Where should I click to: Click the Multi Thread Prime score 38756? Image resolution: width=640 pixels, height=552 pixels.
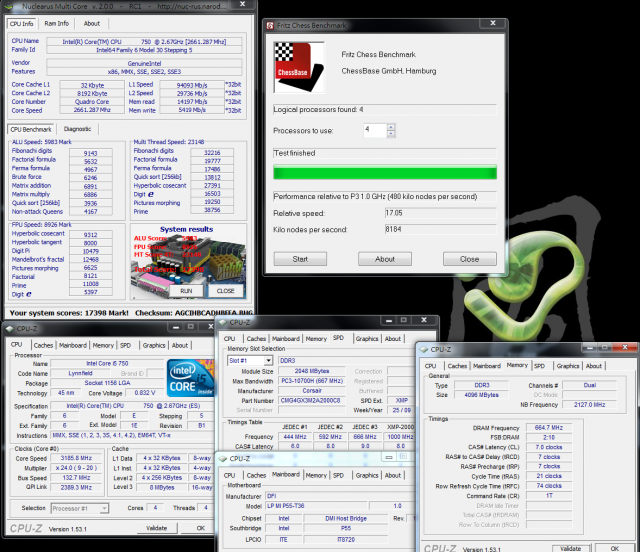click(x=212, y=210)
